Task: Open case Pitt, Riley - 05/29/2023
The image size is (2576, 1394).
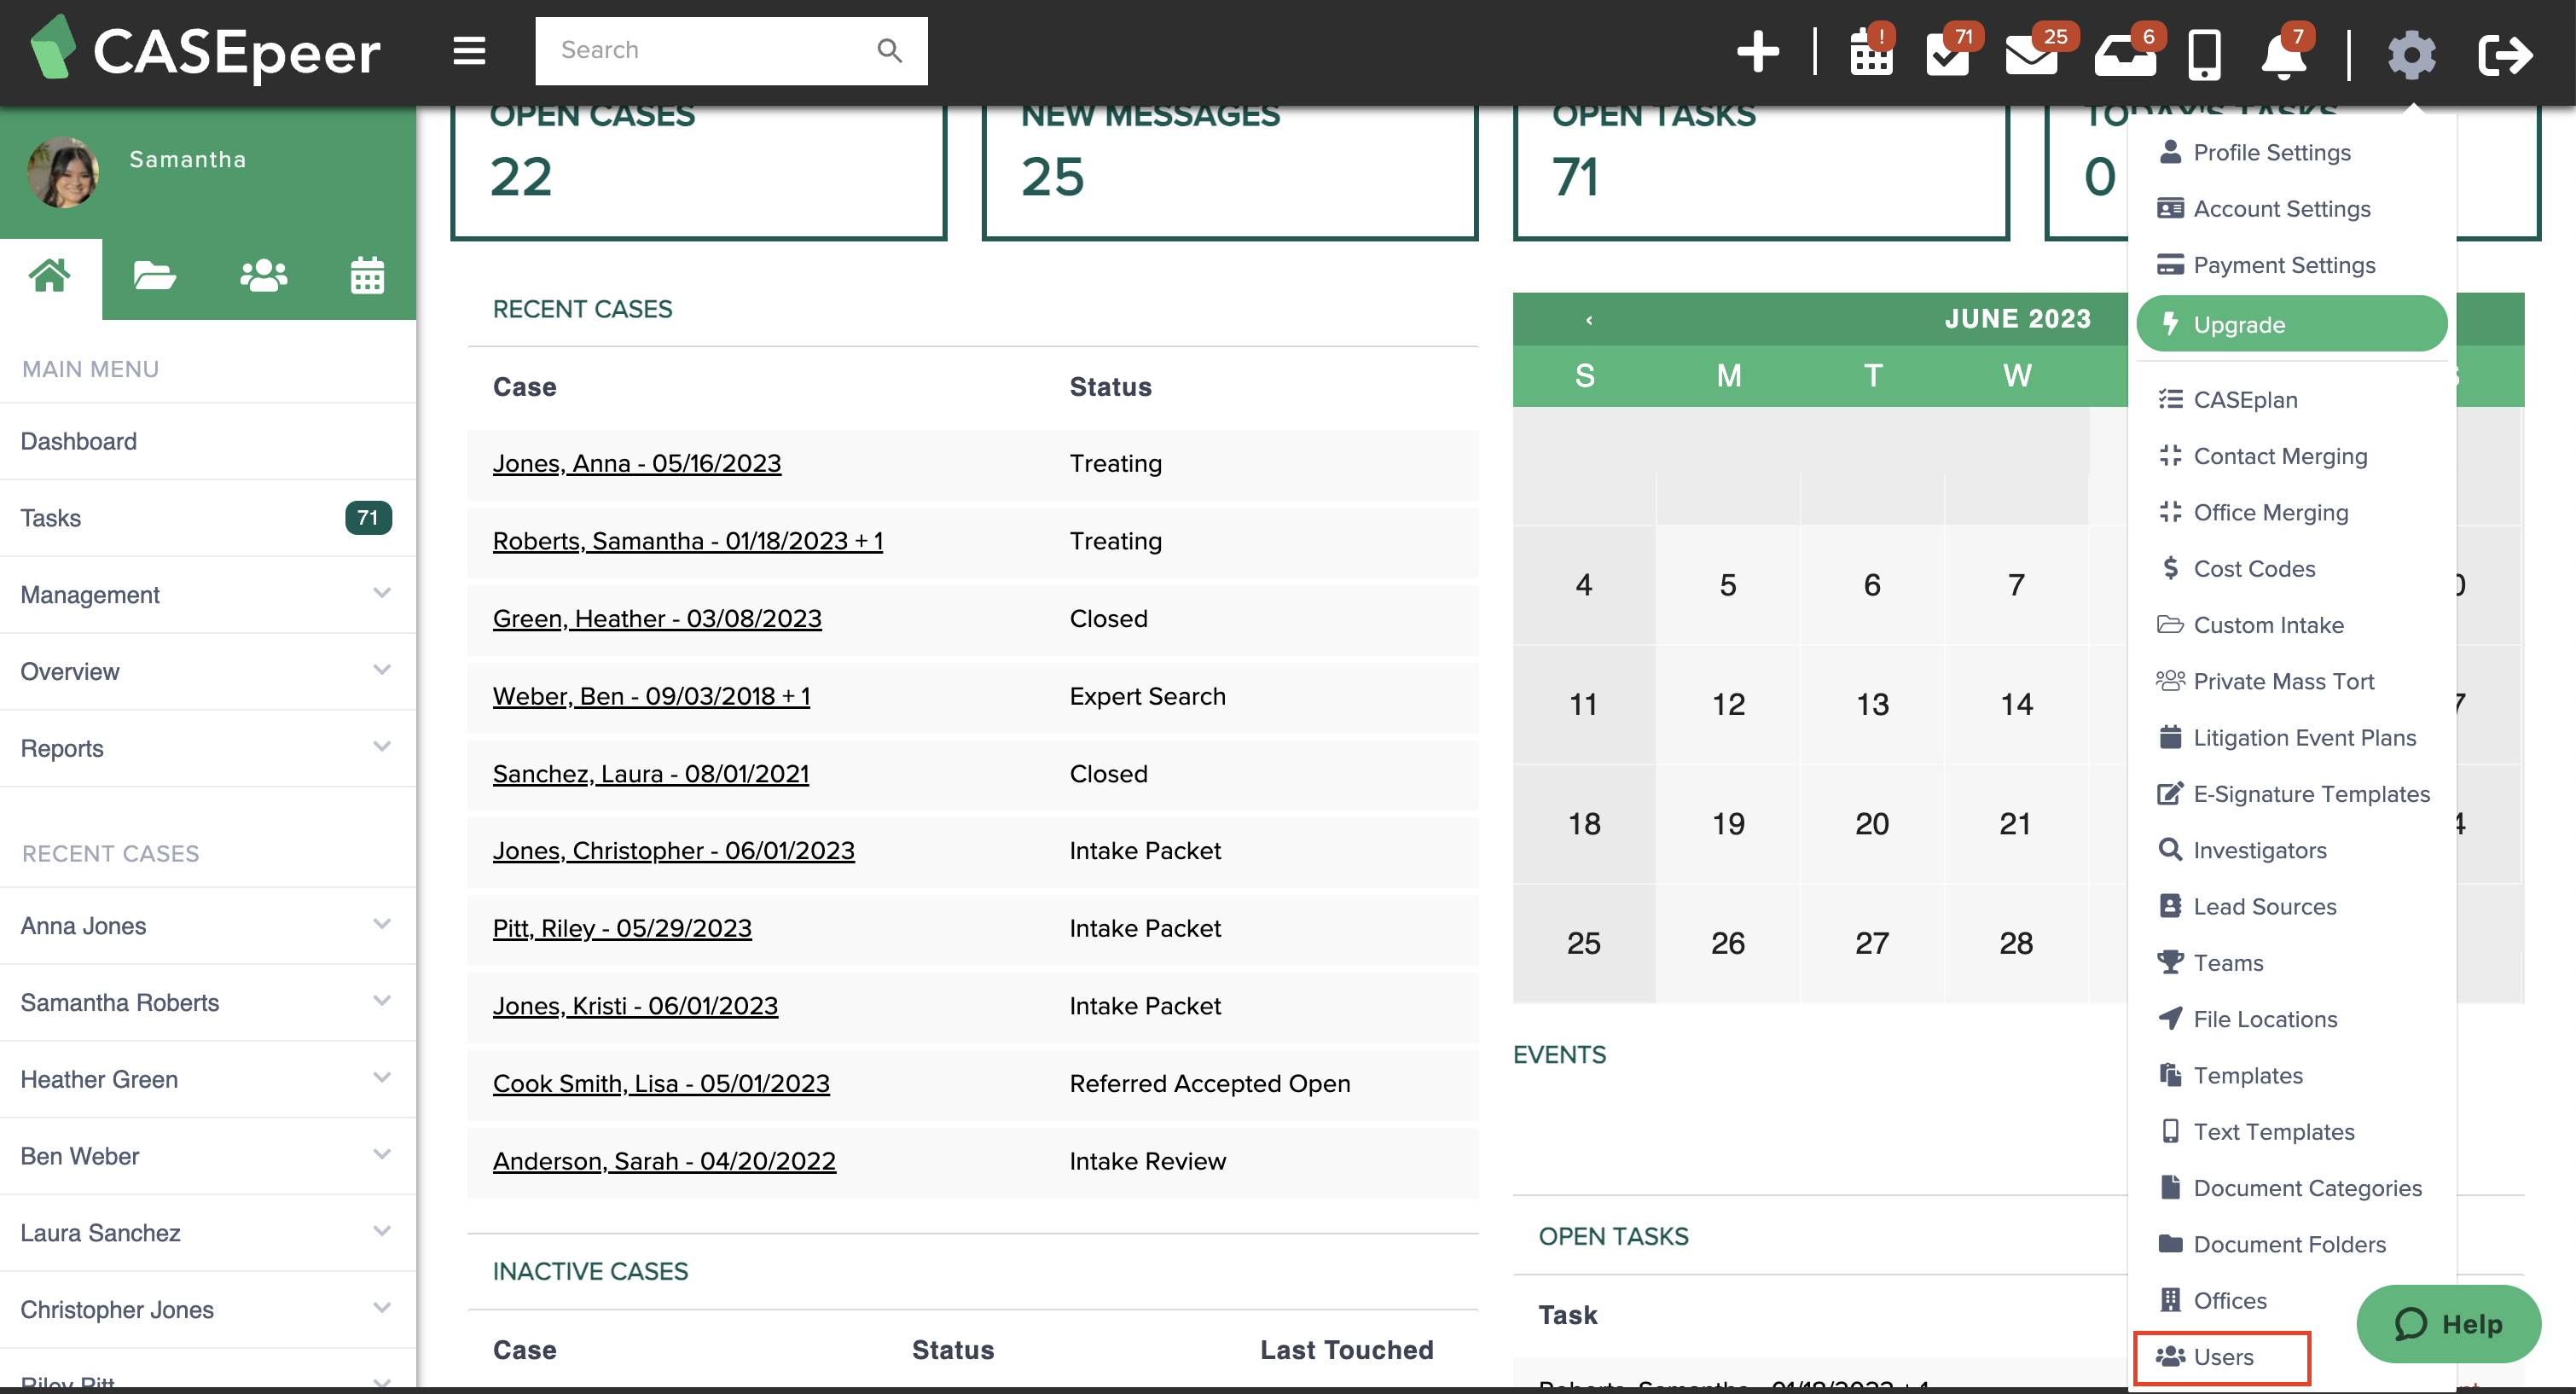Action: point(622,928)
